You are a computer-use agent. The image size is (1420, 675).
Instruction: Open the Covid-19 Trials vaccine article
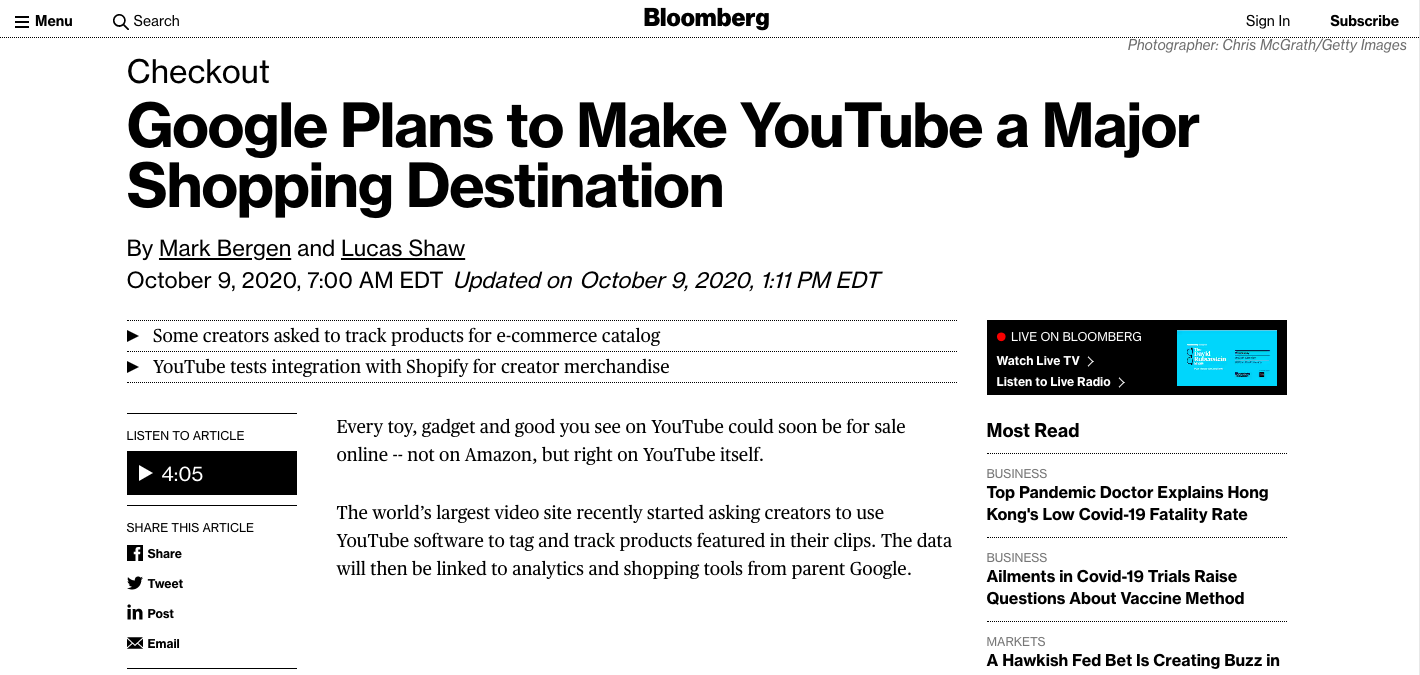pyautogui.click(x=1115, y=587)
